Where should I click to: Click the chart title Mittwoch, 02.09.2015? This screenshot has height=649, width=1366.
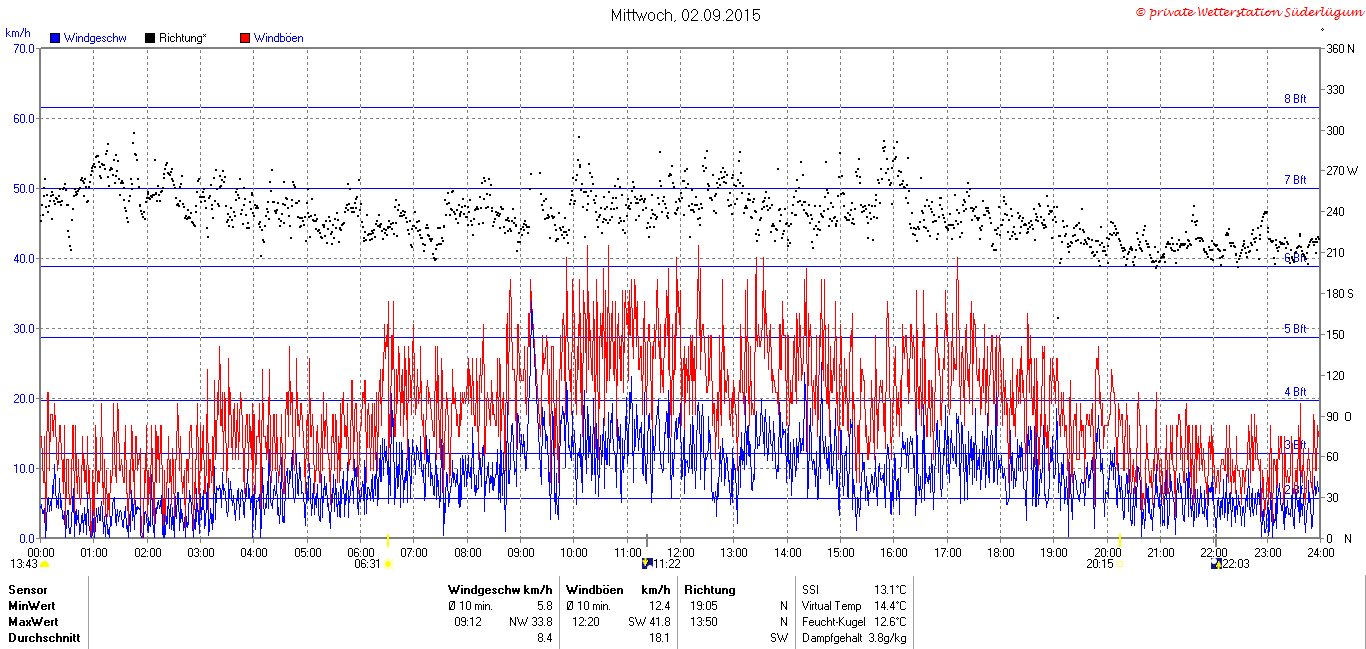[x=686, y=15]
